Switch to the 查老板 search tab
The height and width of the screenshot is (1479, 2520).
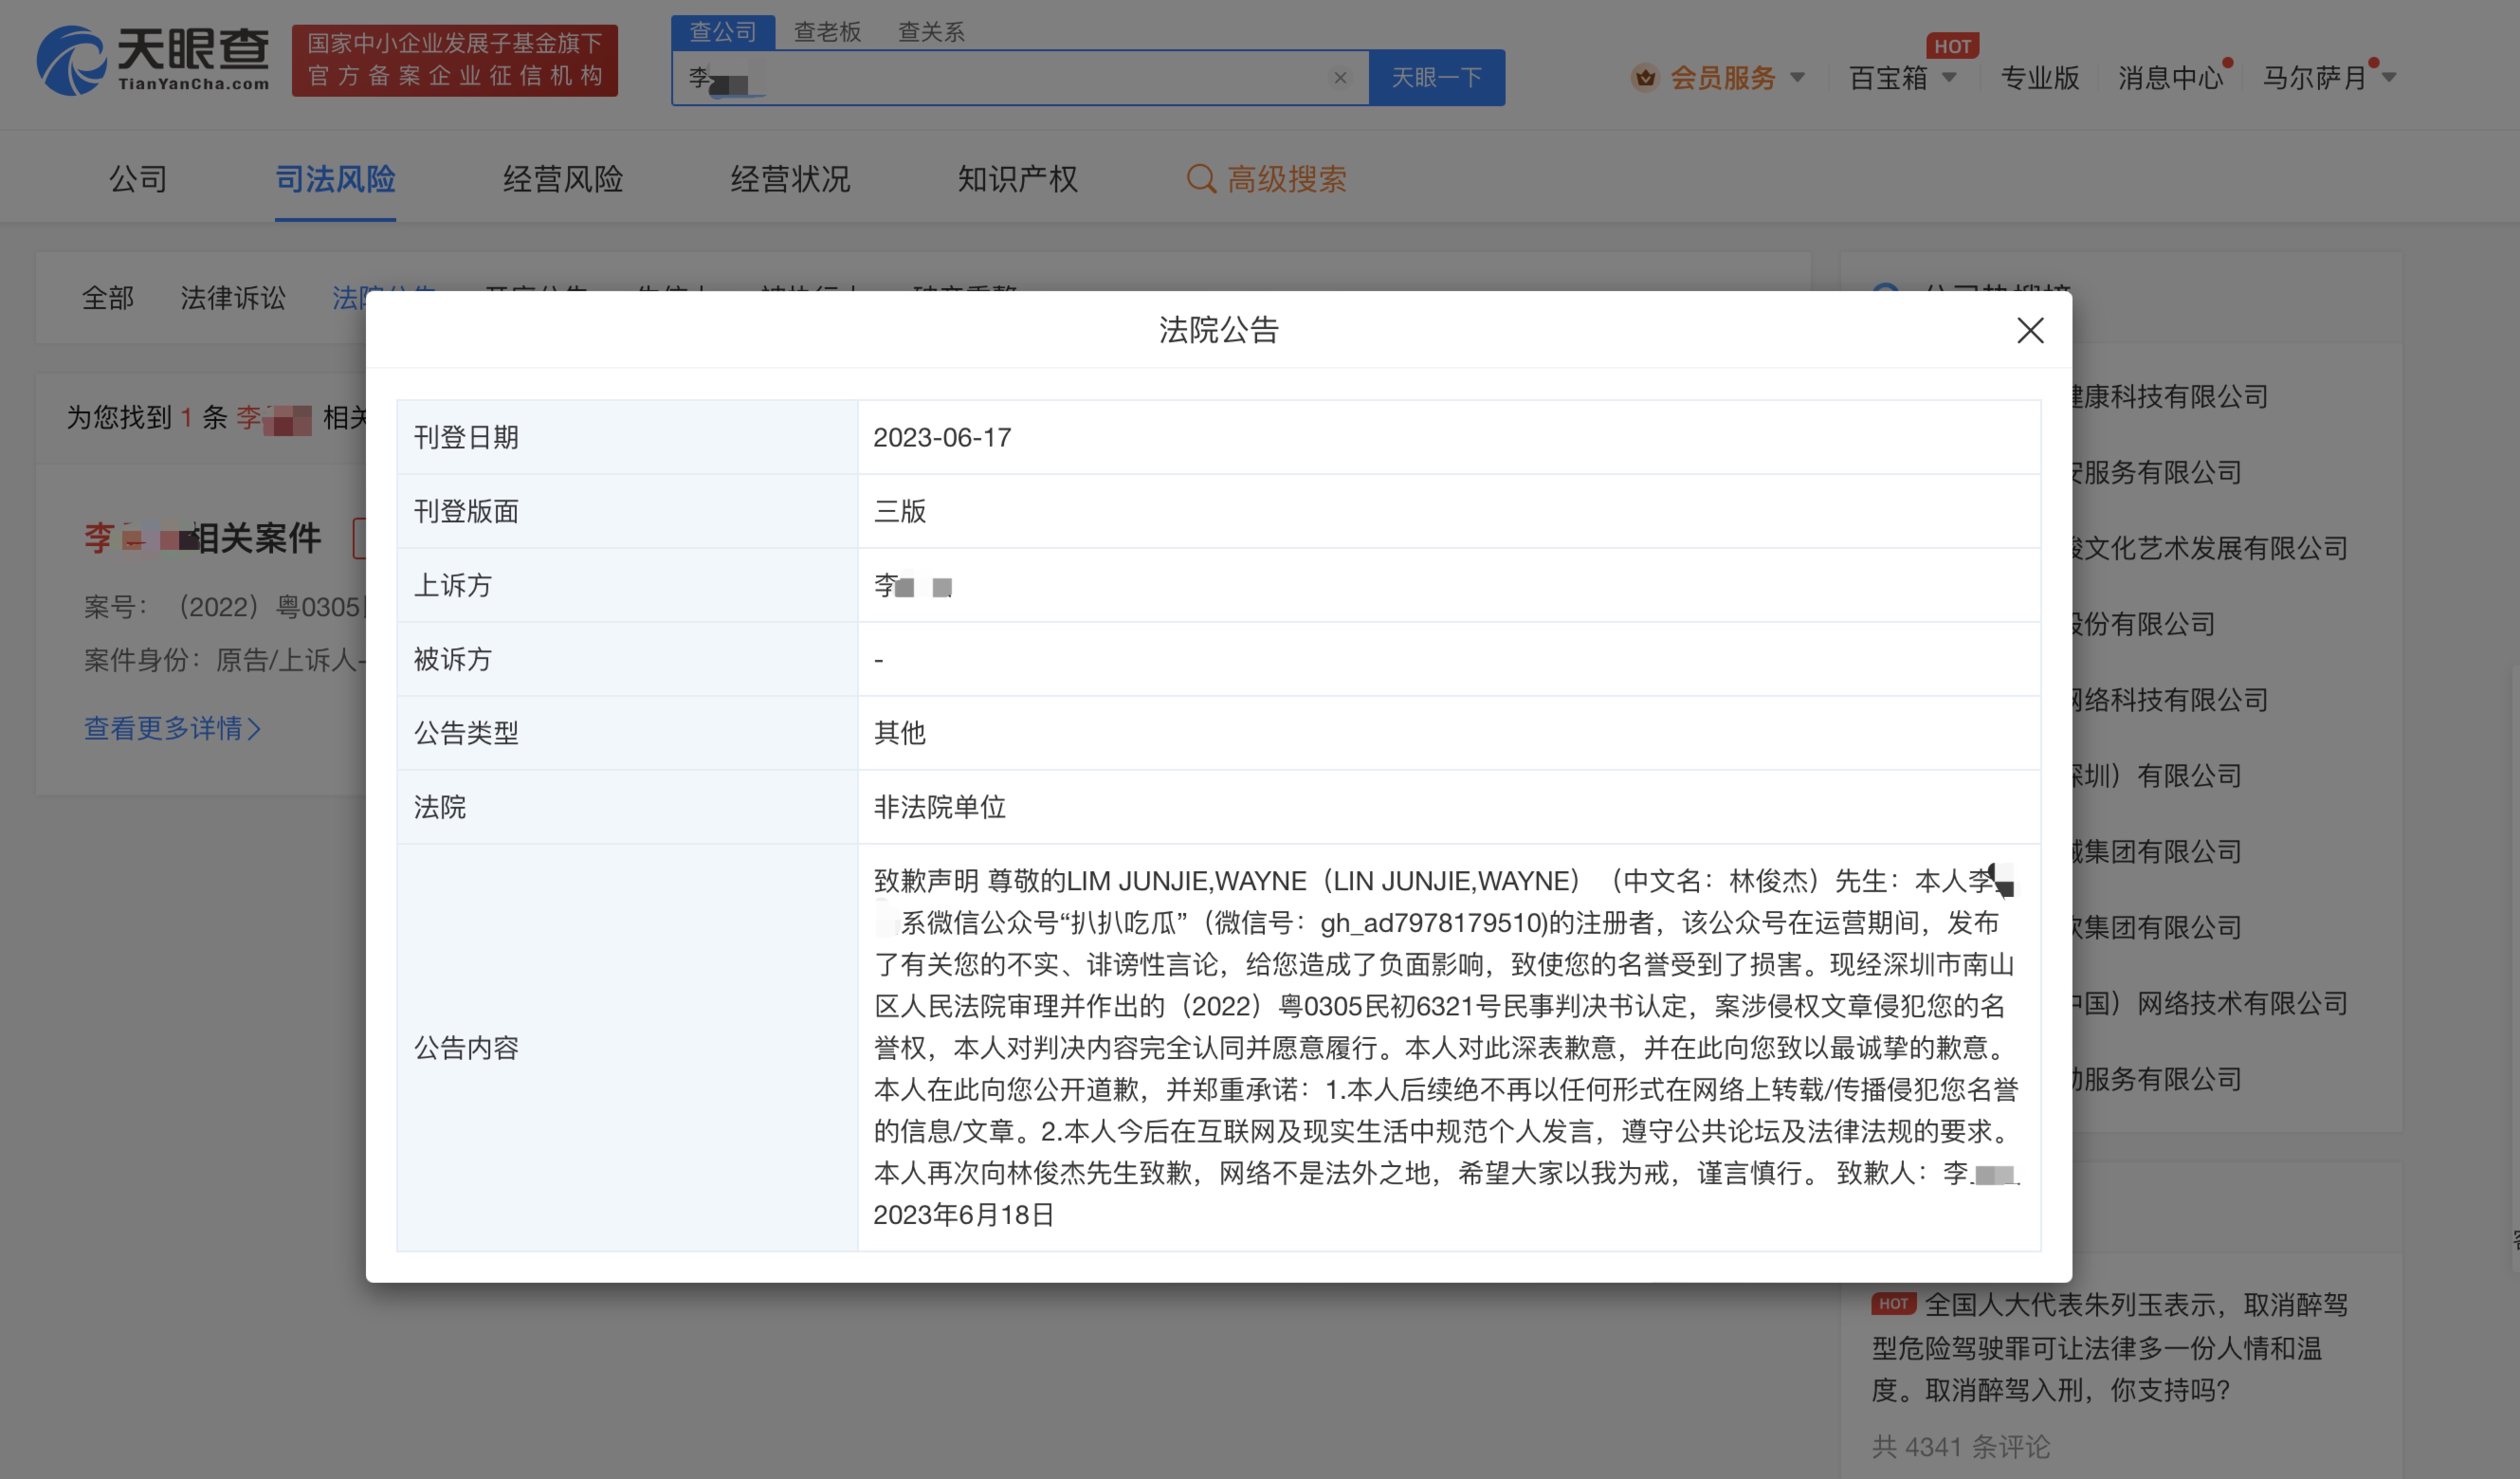click(827, 32)
